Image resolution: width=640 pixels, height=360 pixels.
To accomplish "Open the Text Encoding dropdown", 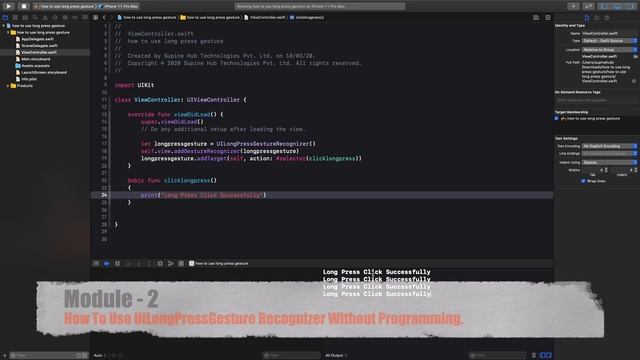I will [x=609, y=146].
